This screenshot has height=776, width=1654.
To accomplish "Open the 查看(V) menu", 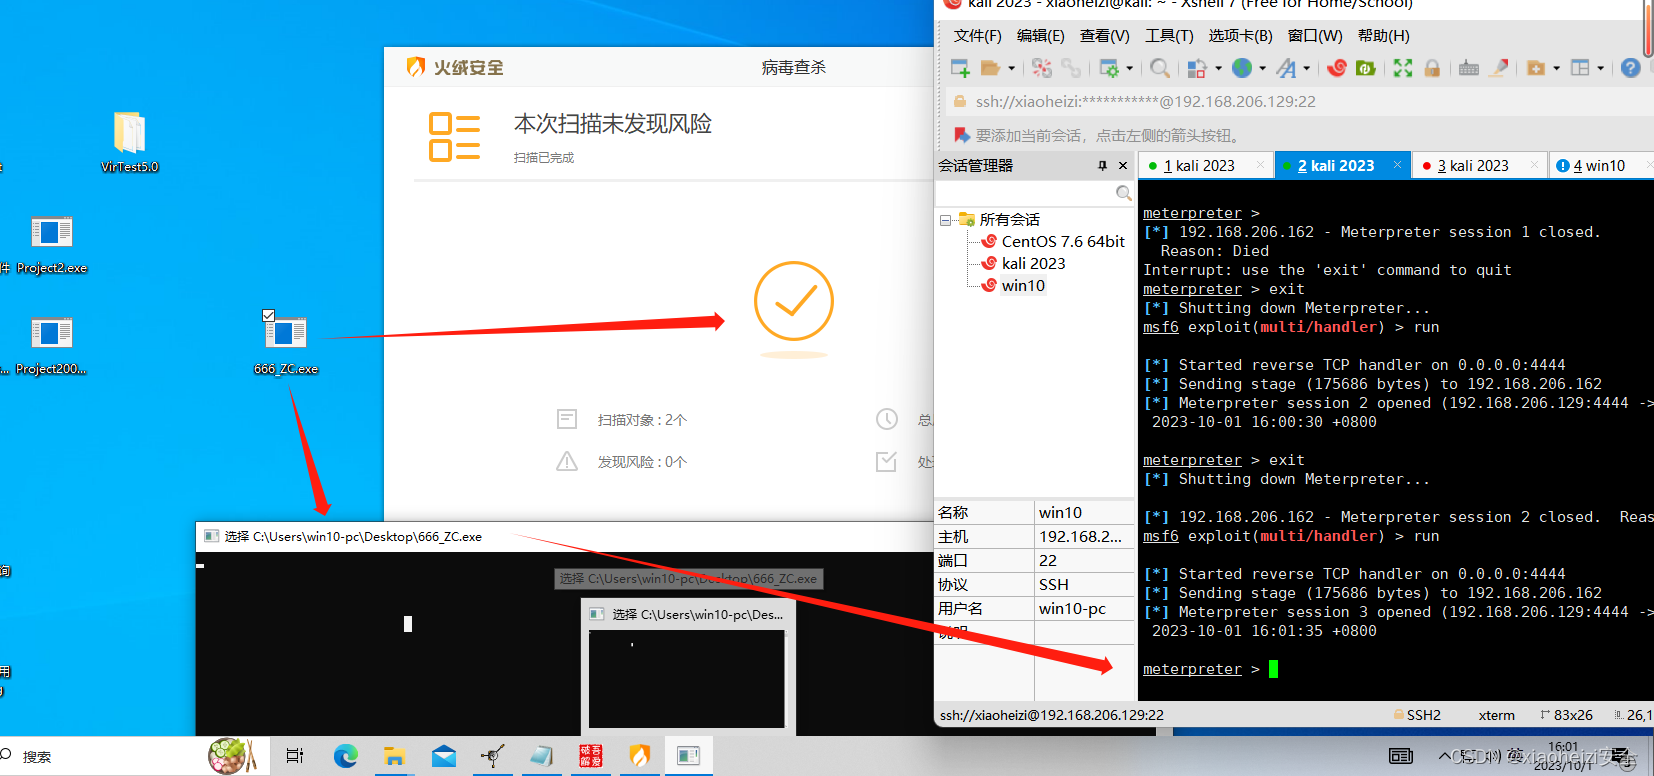I will click(x=1104, y=36).
